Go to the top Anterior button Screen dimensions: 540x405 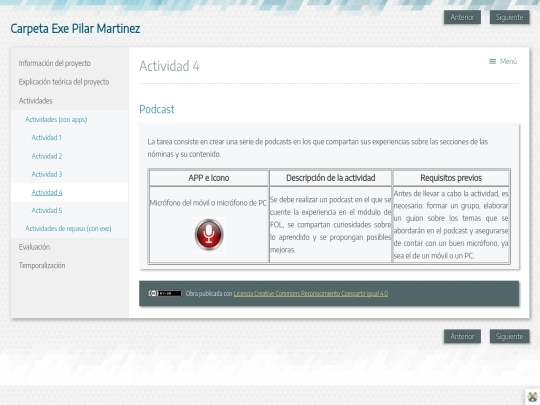pos(462,17)
